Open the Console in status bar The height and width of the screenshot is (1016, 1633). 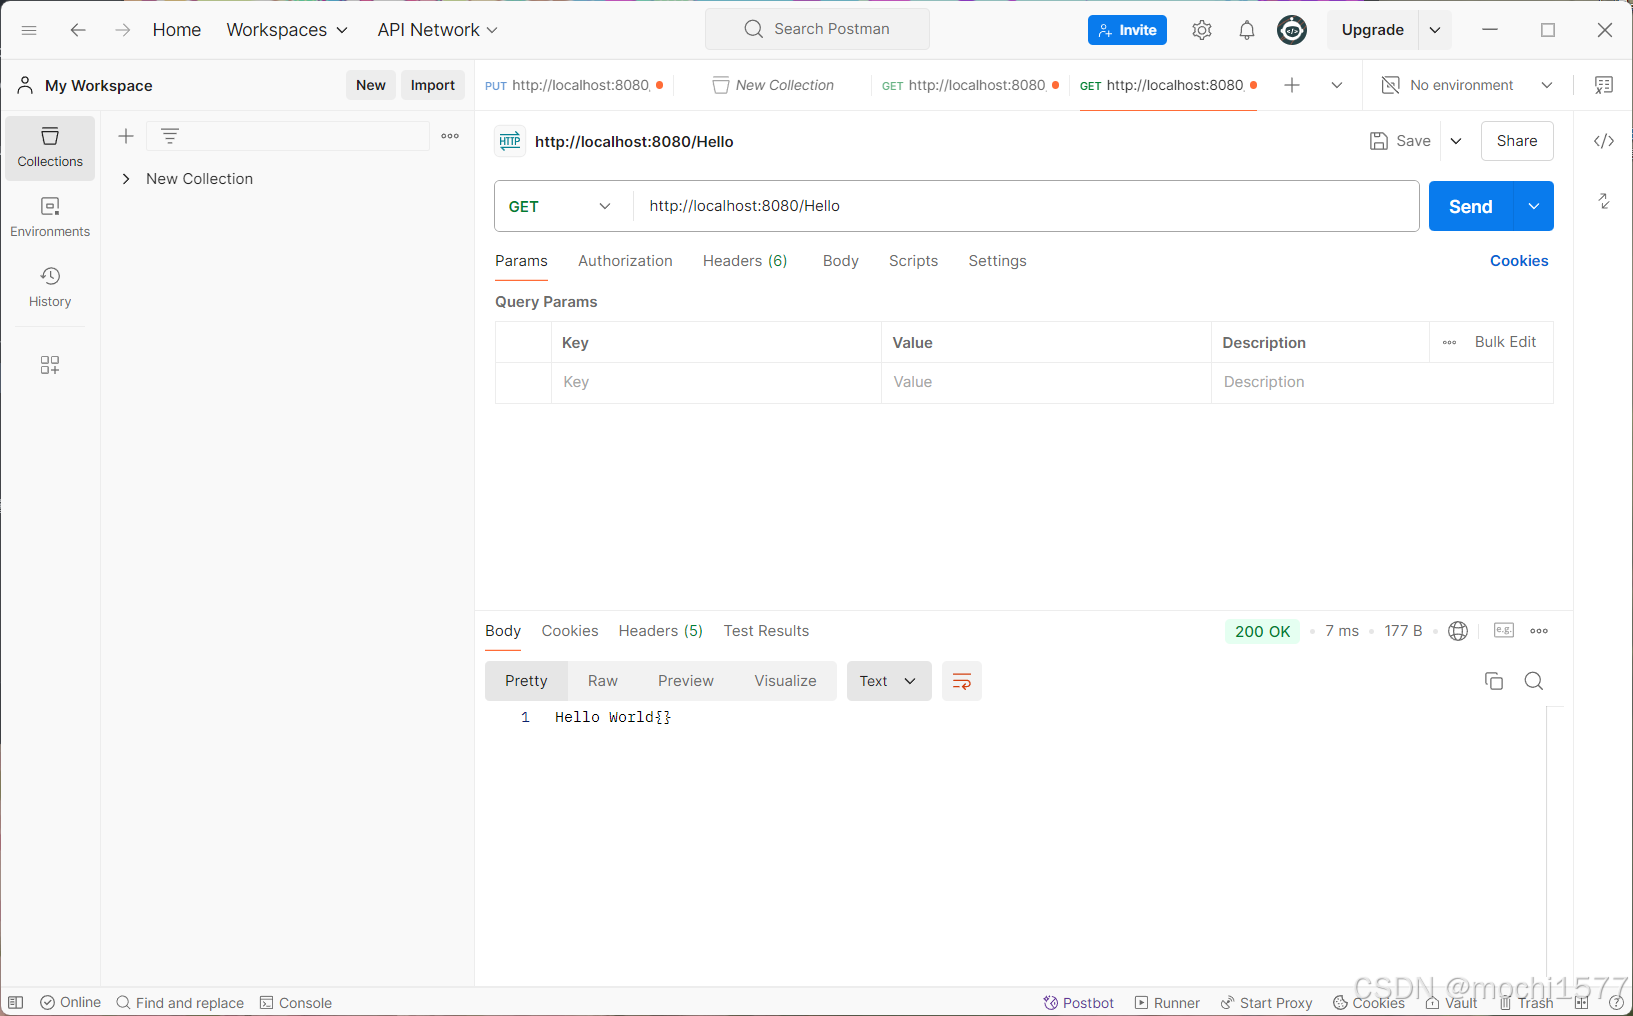tap(296, 1003)
